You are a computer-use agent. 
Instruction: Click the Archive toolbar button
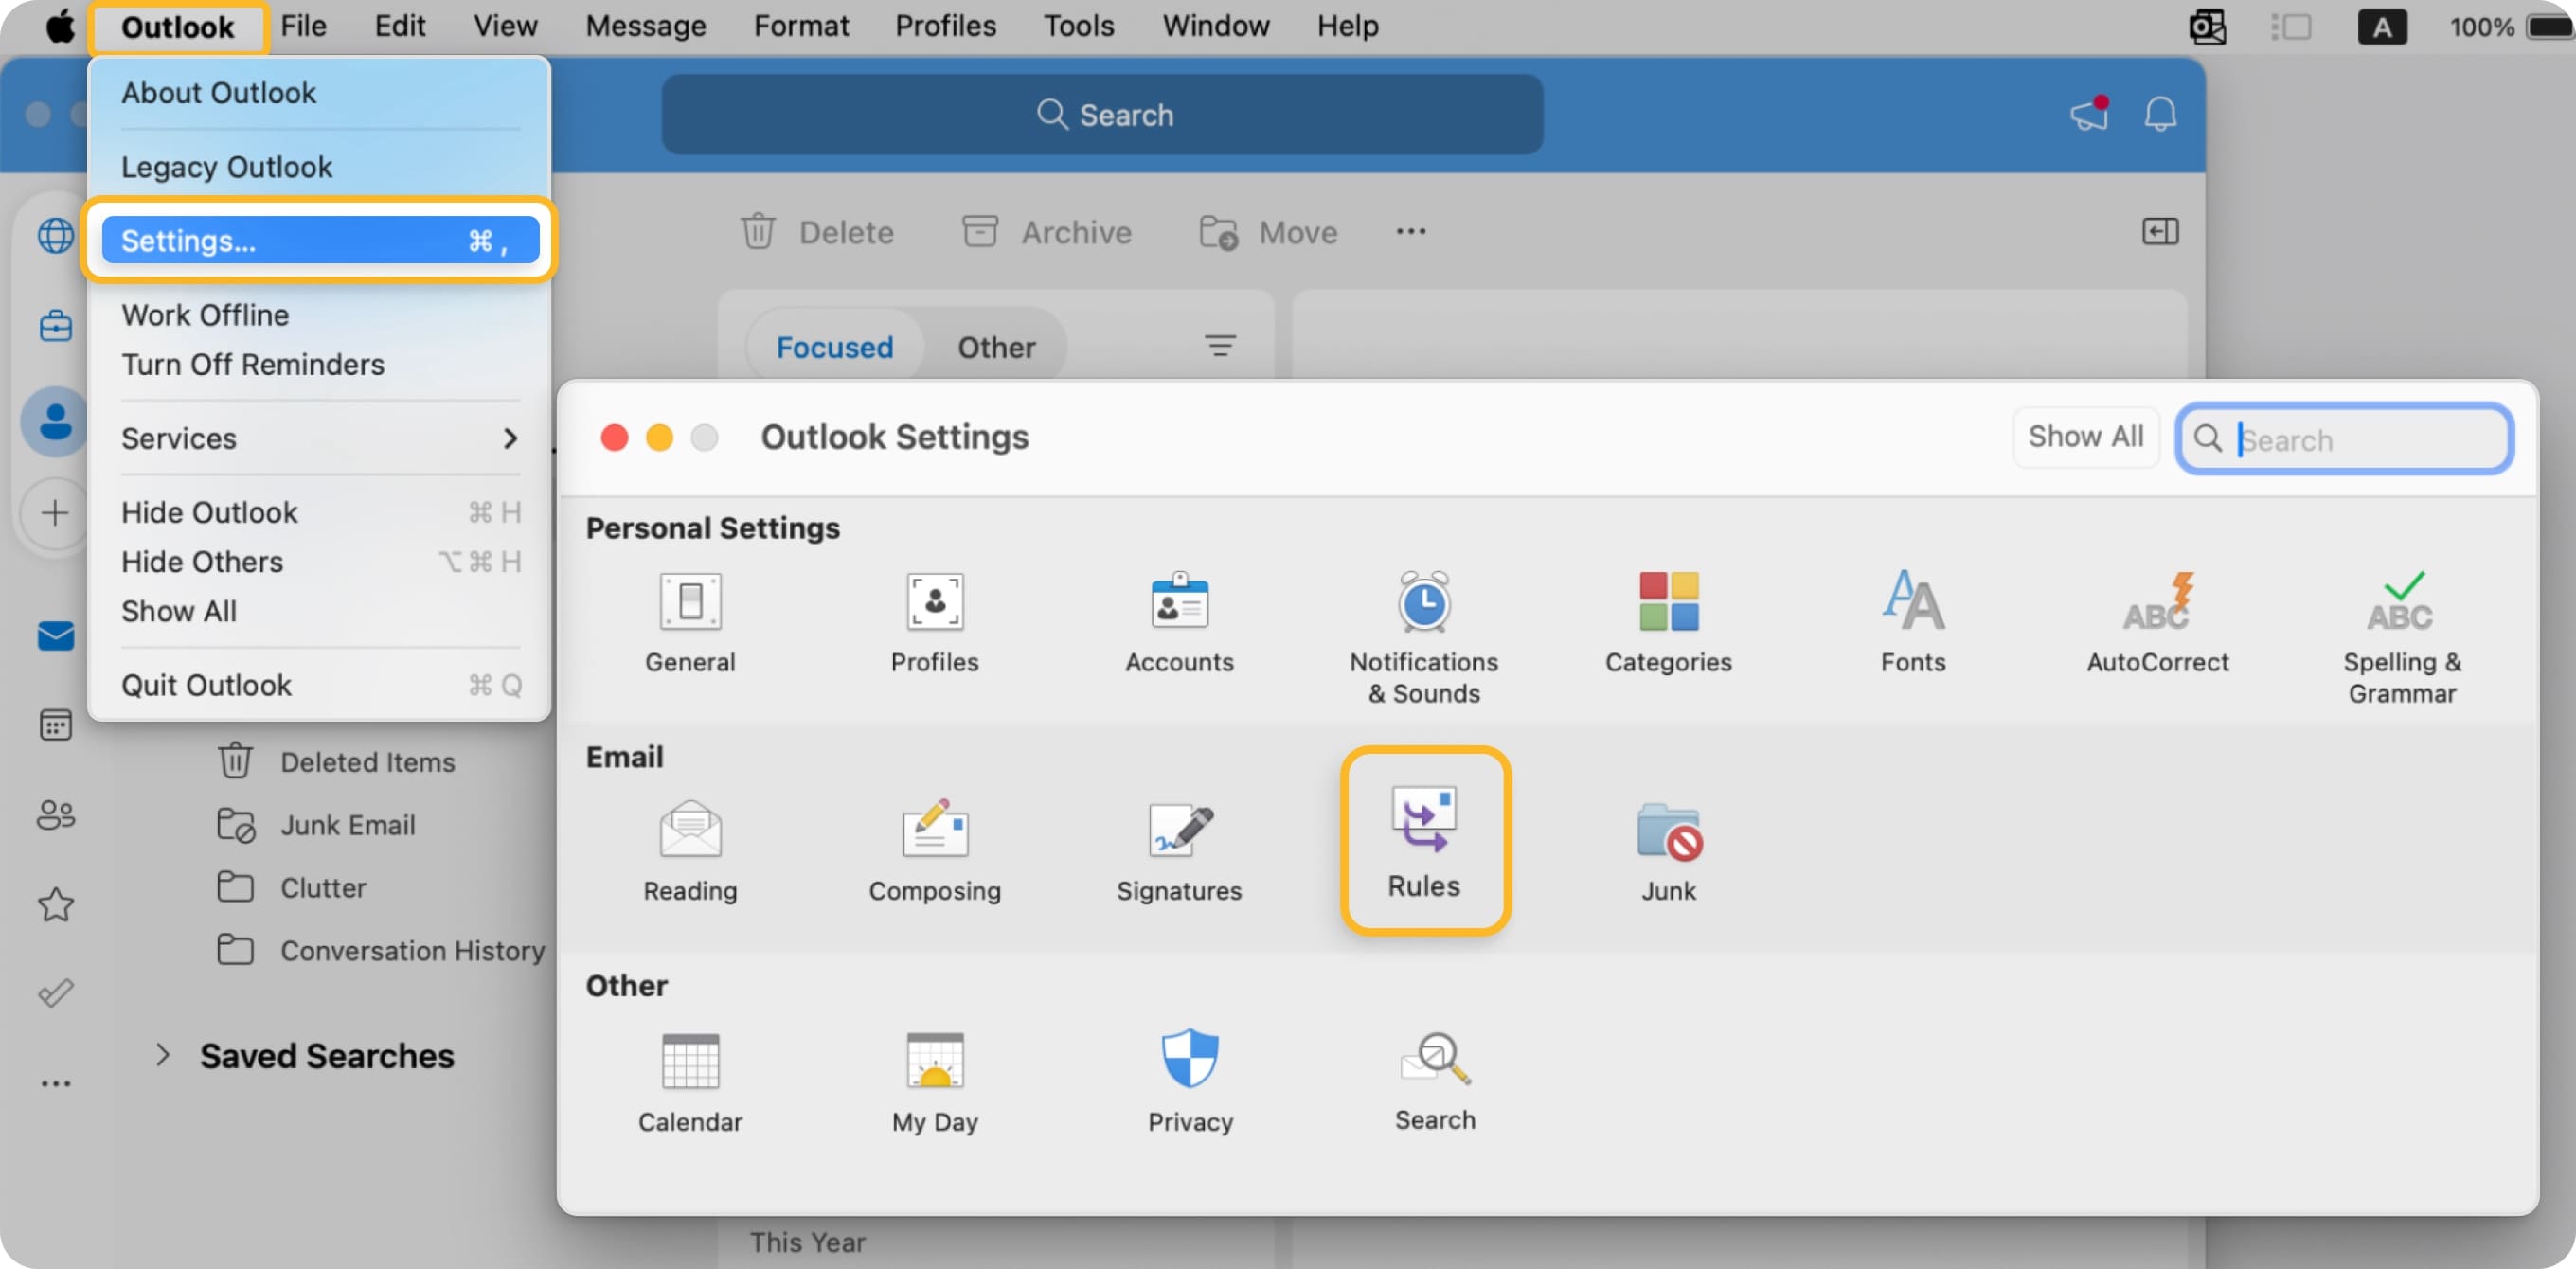(1046, 231)
